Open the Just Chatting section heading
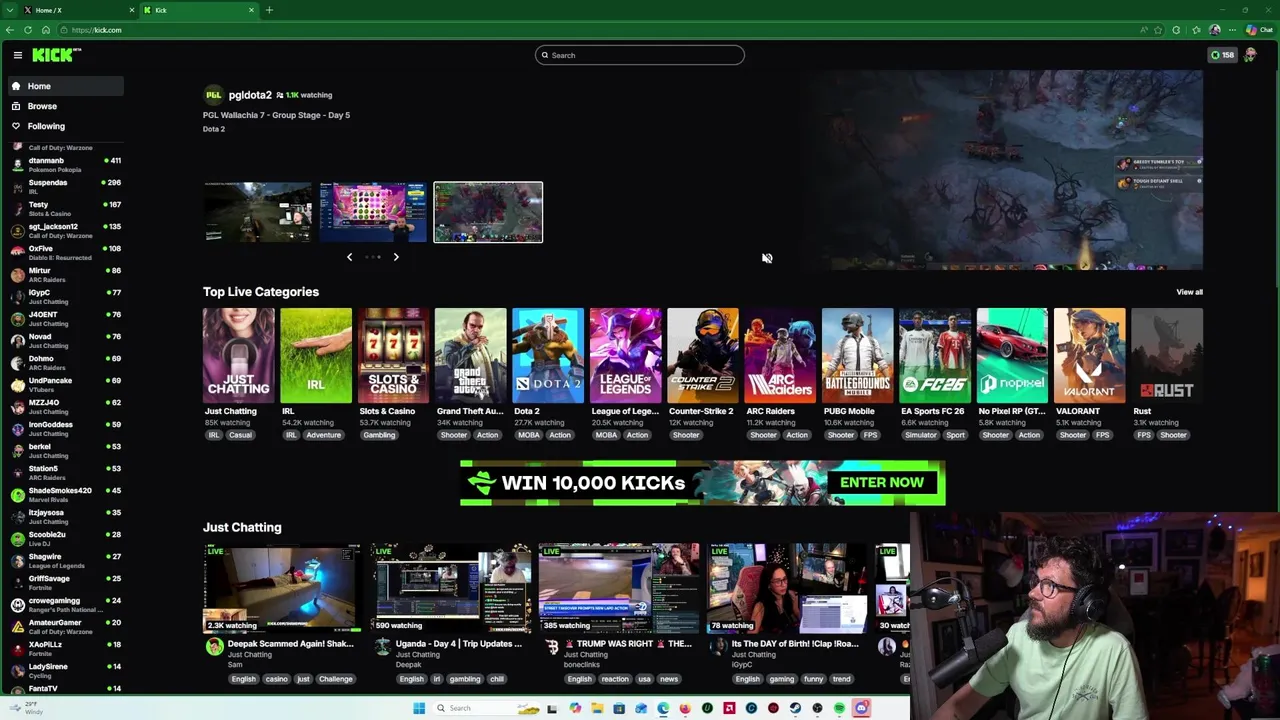 (242, 527)
